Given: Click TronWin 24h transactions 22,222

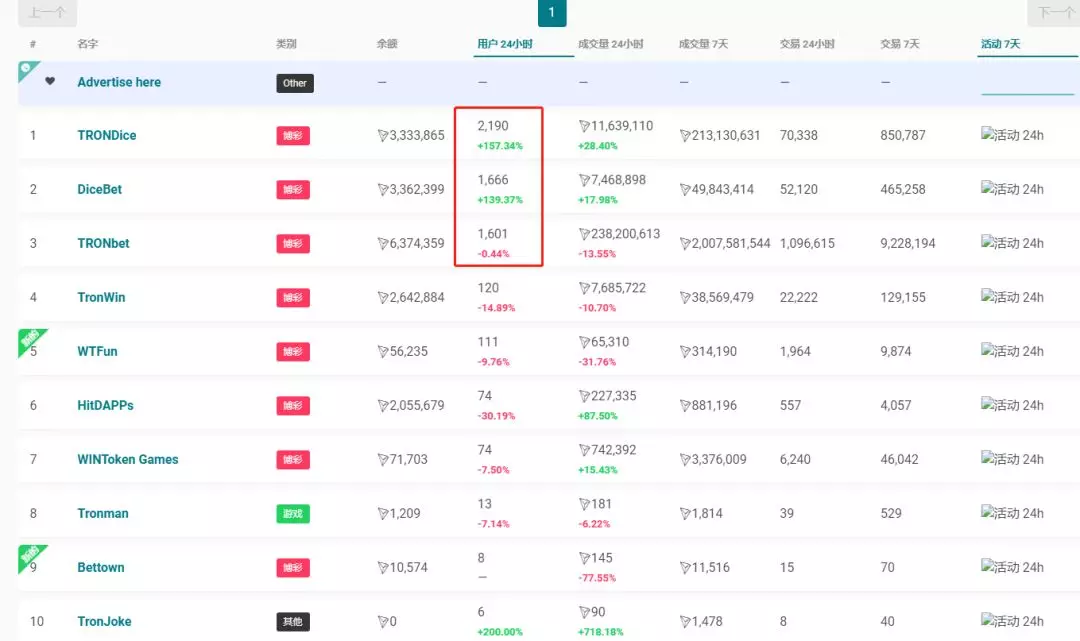Looking at the screenshot, I should pos(799,297).
